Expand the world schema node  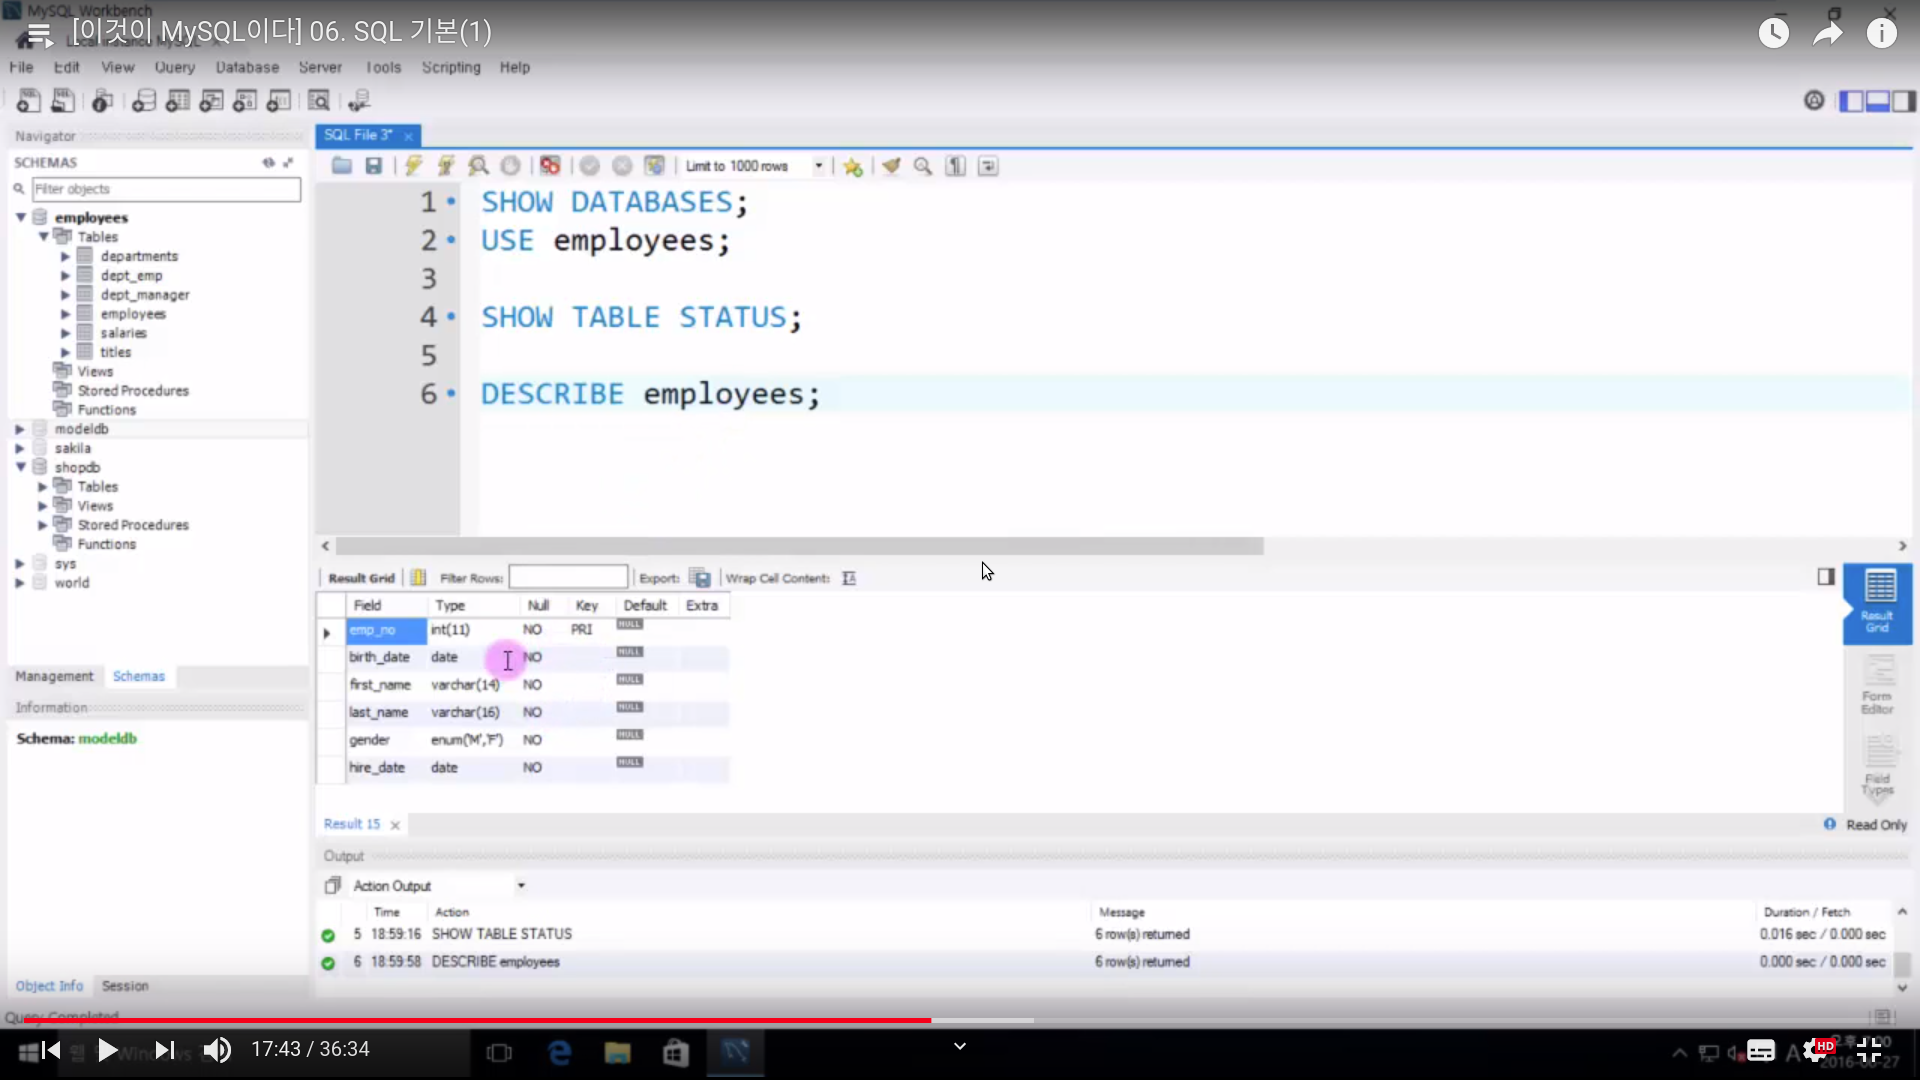click(20, 583)
